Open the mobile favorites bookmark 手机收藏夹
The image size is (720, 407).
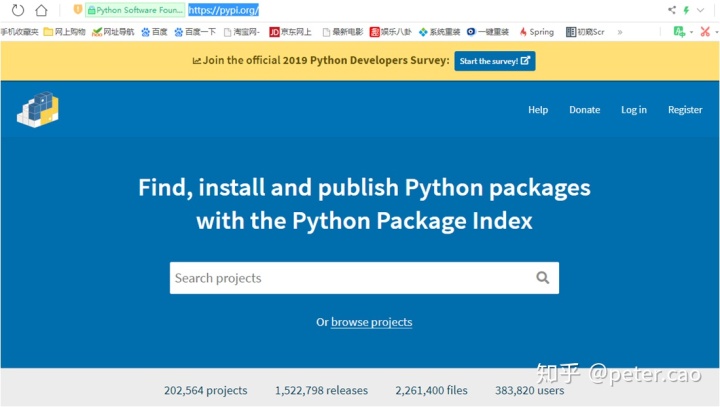[x=19, y=32]
